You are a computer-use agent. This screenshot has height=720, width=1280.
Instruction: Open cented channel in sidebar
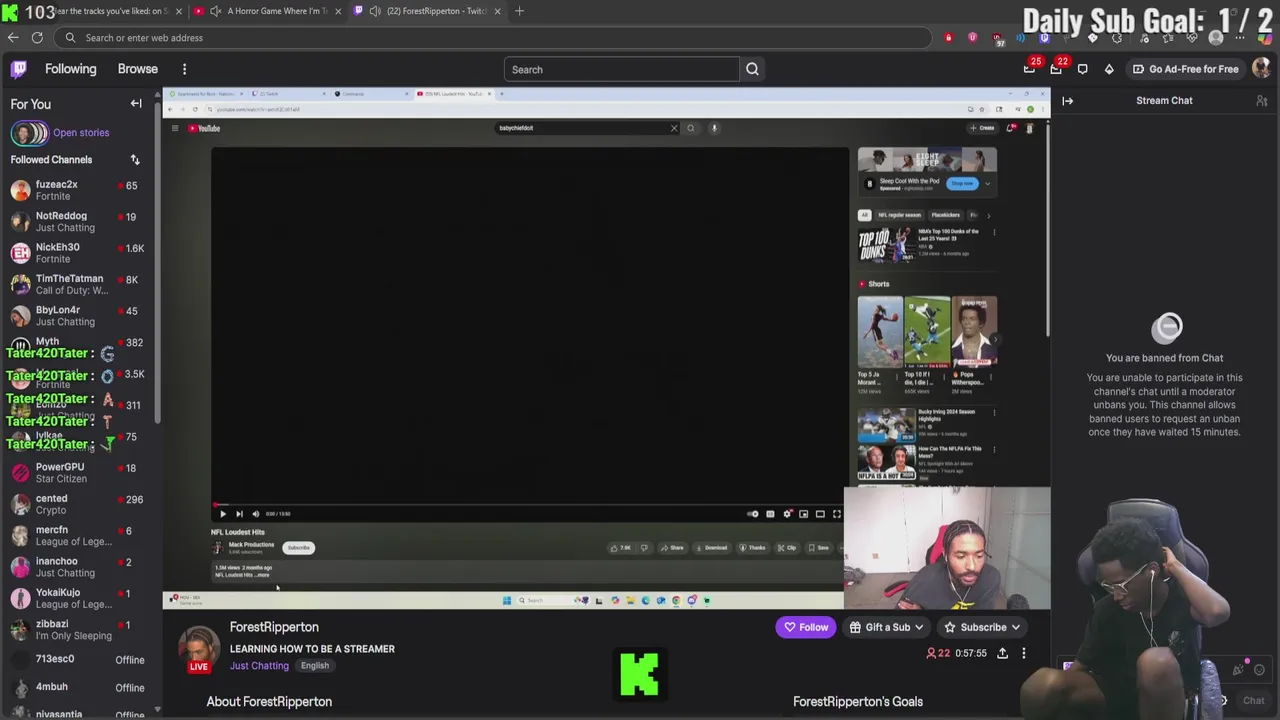[80, 504]
